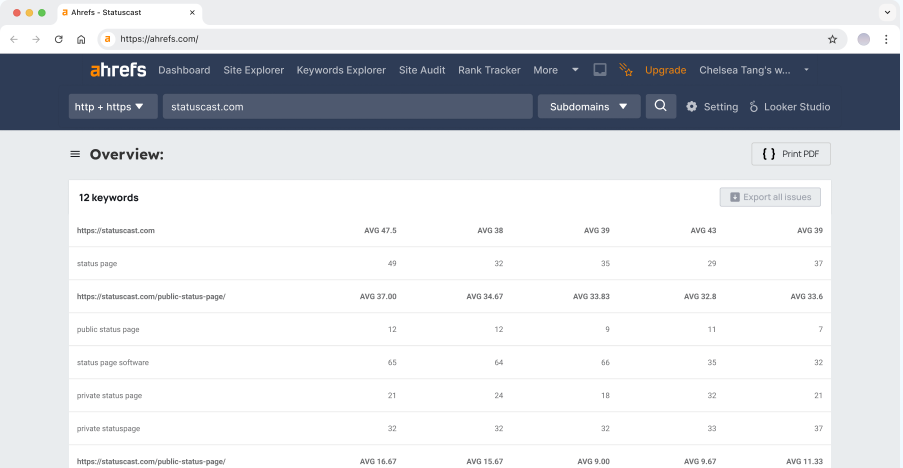Viewport: 903px width, 468px height.
Task: Click the AVG 11.33 value
Action: 805,461
